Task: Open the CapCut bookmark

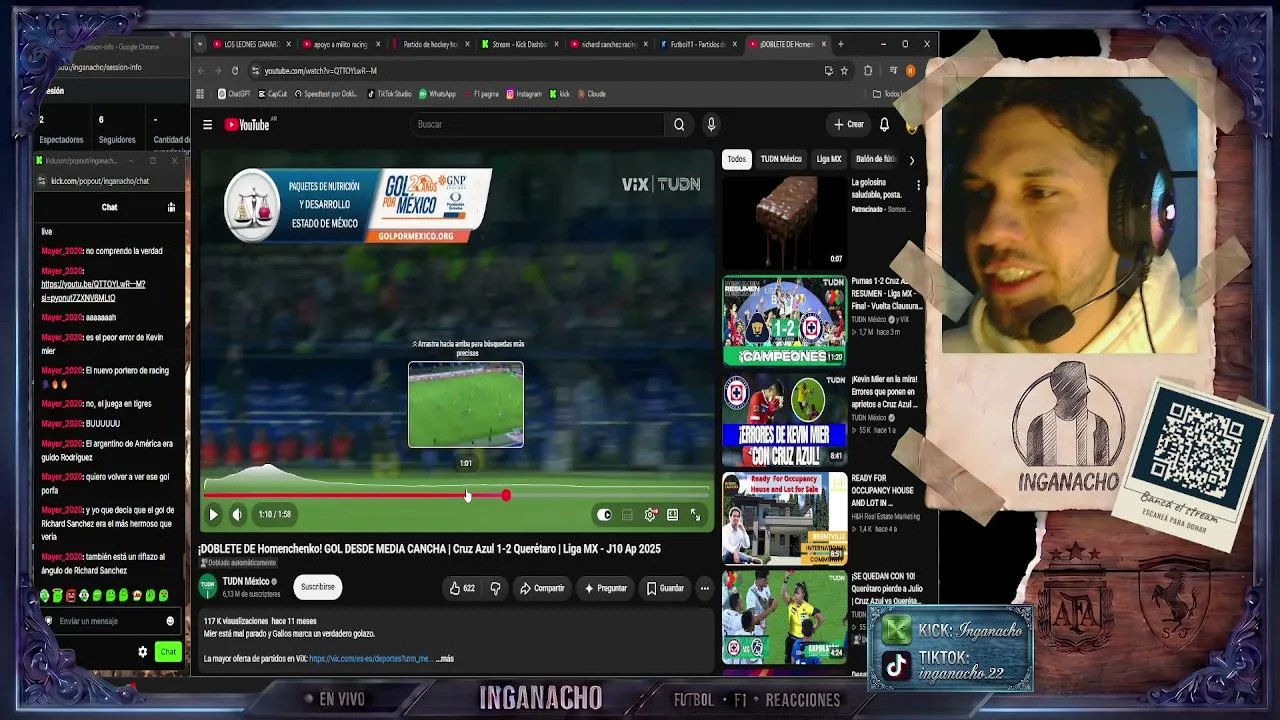Action: (273, 94)
